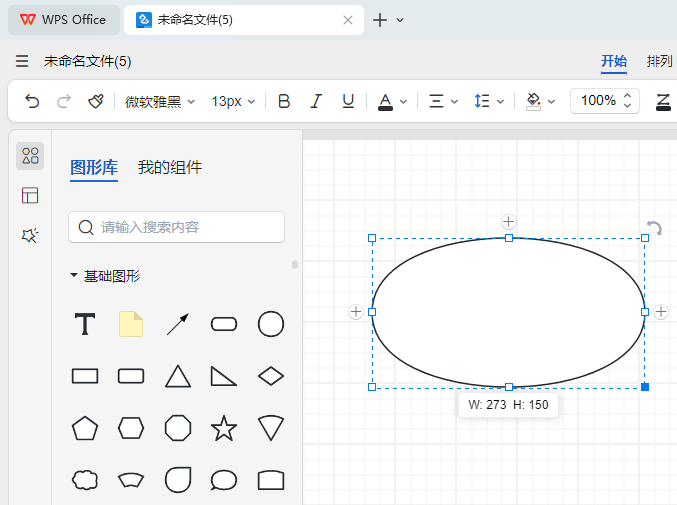
Task: Toggle underline formatting
Action: [348, 101]
